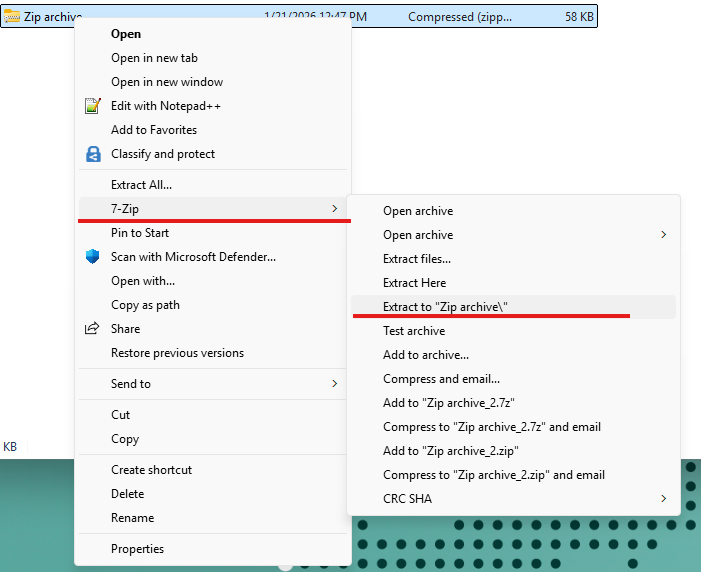Expand the 7-Zip submenu arrow
The width and height of the screenshot is (701, 572).
(x=333, y=208)
